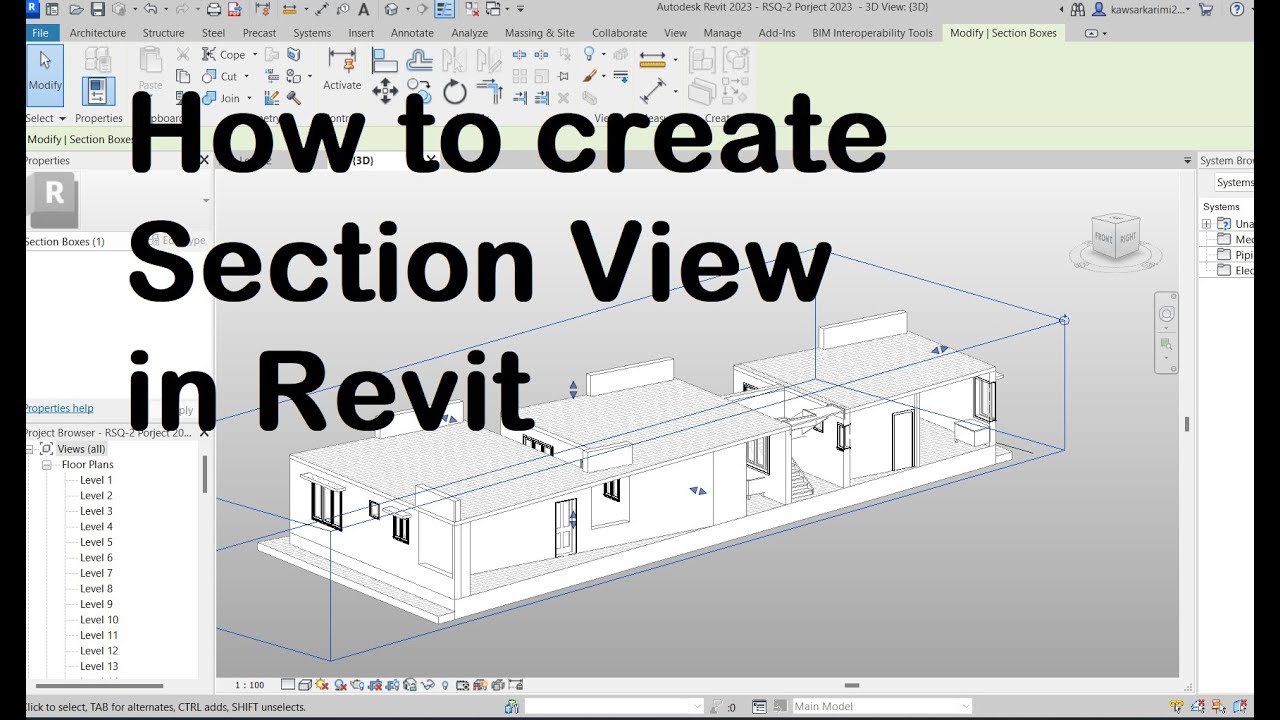The width and height of the screenshot is (1280, 720).
Task: Click the active workset input field in status bar
Action: pos(614,706)
